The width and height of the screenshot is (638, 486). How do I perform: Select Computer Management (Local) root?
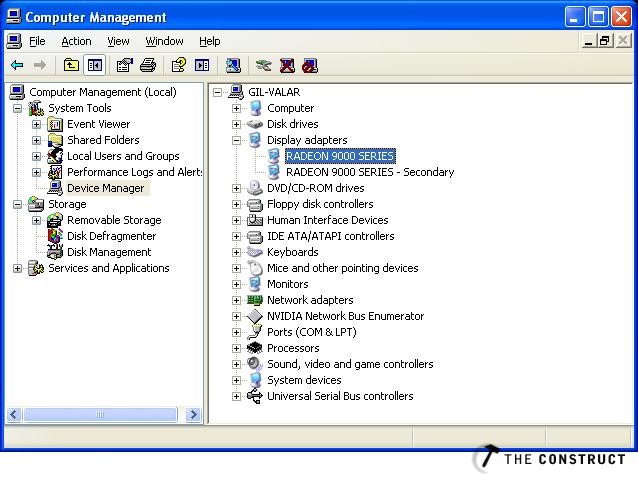(103, 92)
